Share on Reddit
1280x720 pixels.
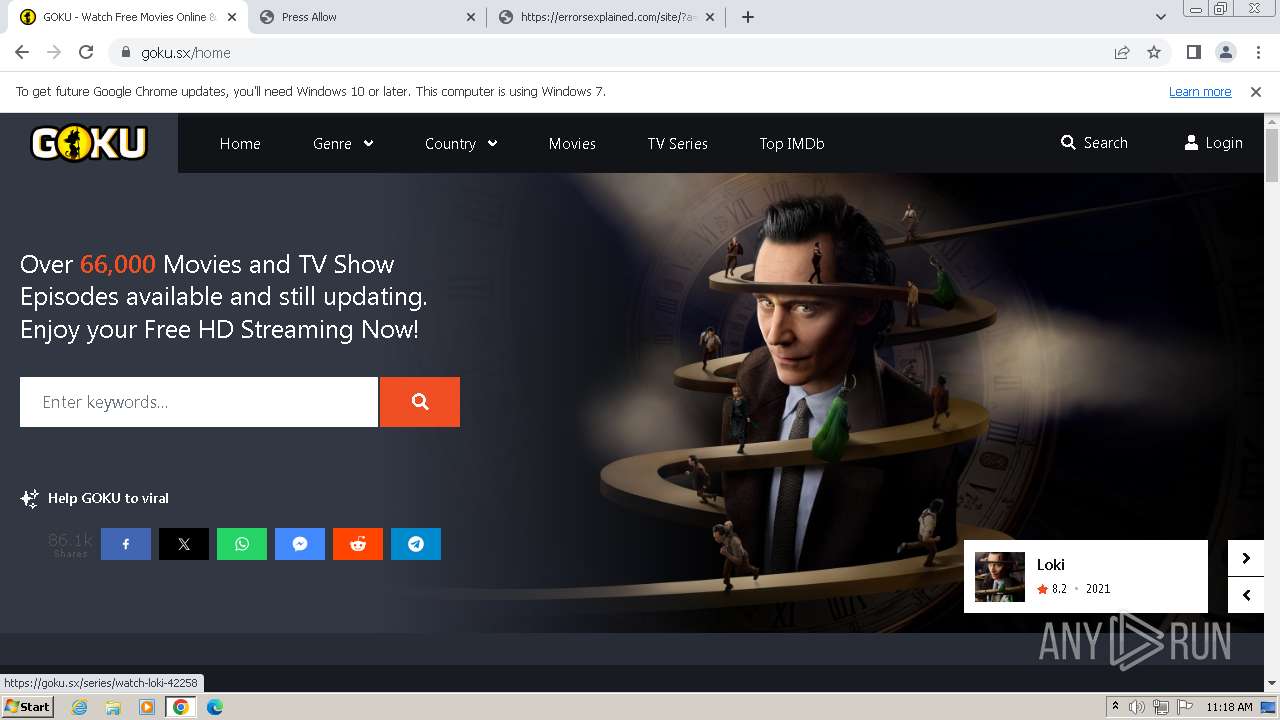pos(358,544)
